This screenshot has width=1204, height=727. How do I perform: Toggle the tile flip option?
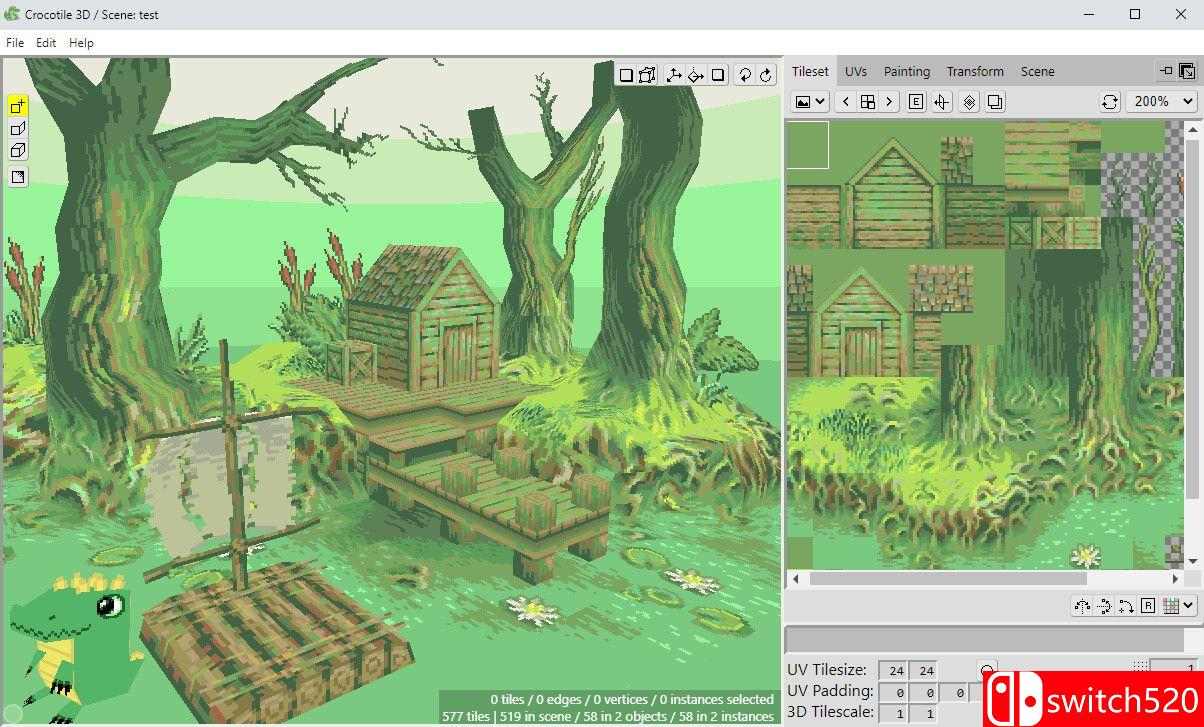(x=941, y=101)
